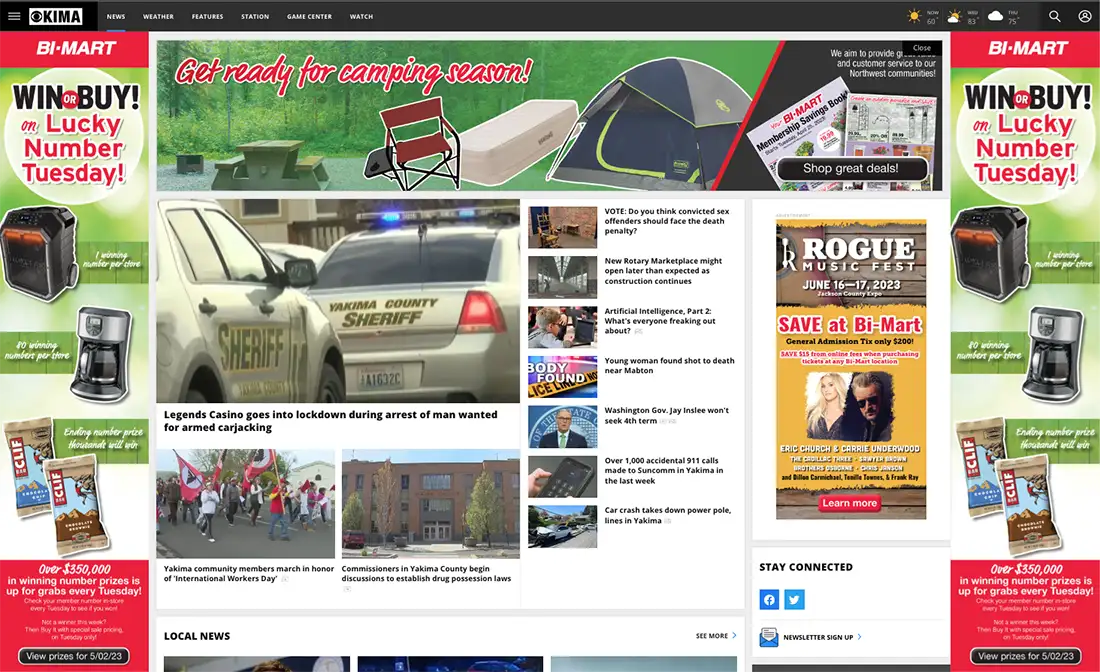Click the KIMA logo
This screenshot has height=672, width=1100.
[x=55, y=16]
